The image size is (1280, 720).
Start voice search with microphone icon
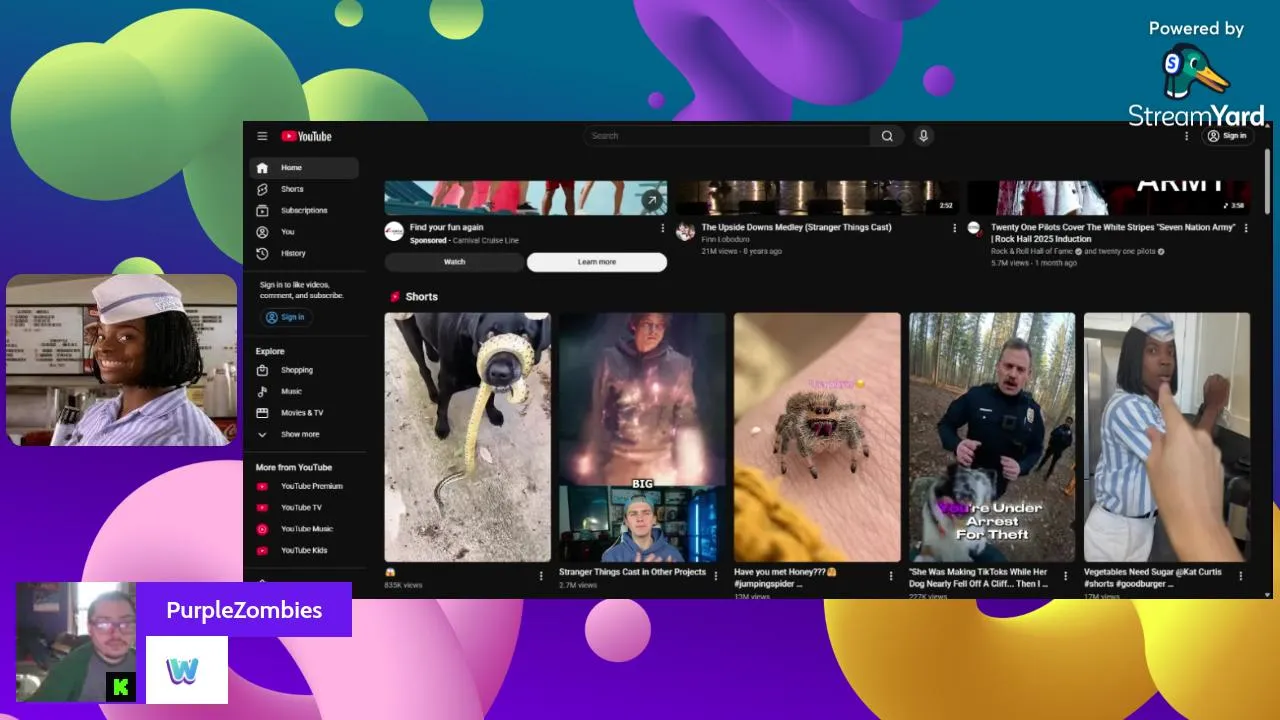point(923,136)
